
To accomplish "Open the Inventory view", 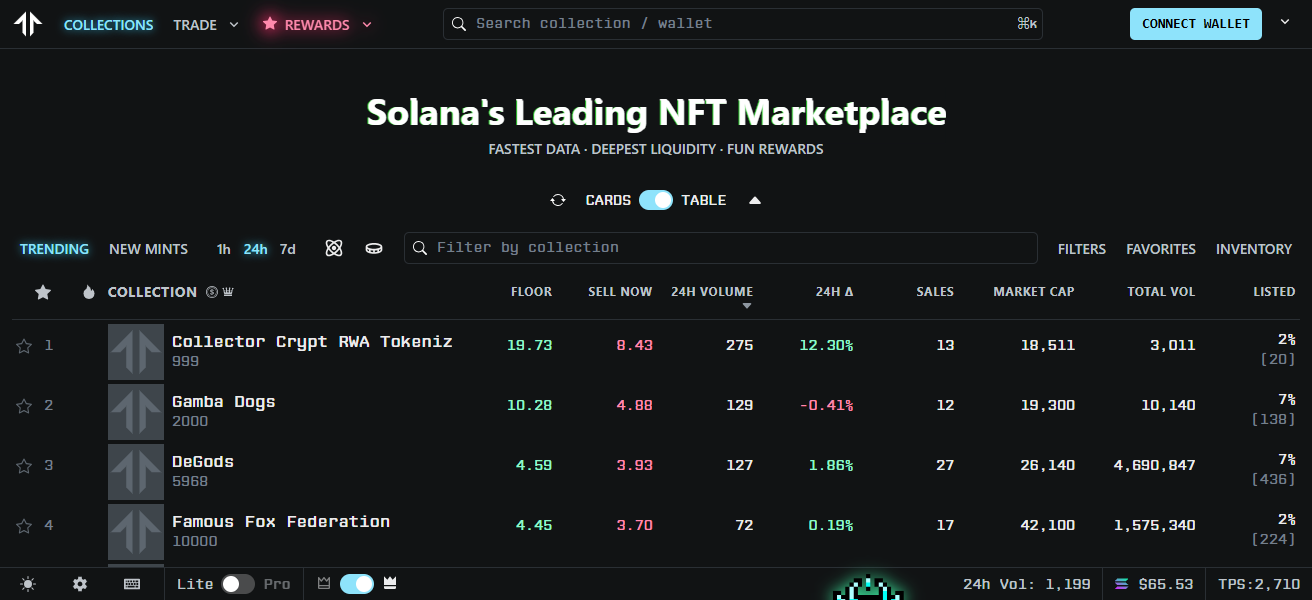I will (x=1254, y=249).
